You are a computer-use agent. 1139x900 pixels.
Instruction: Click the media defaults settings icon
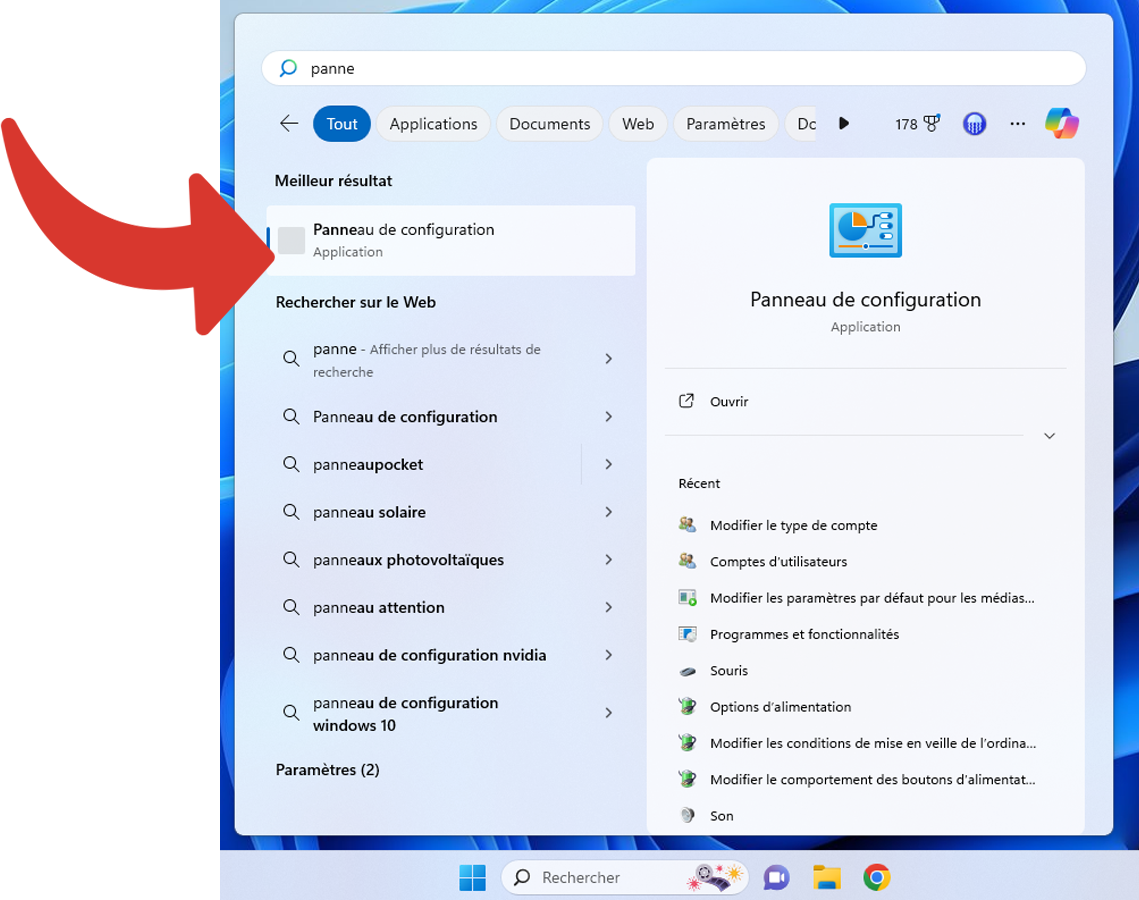coord(687,597)
